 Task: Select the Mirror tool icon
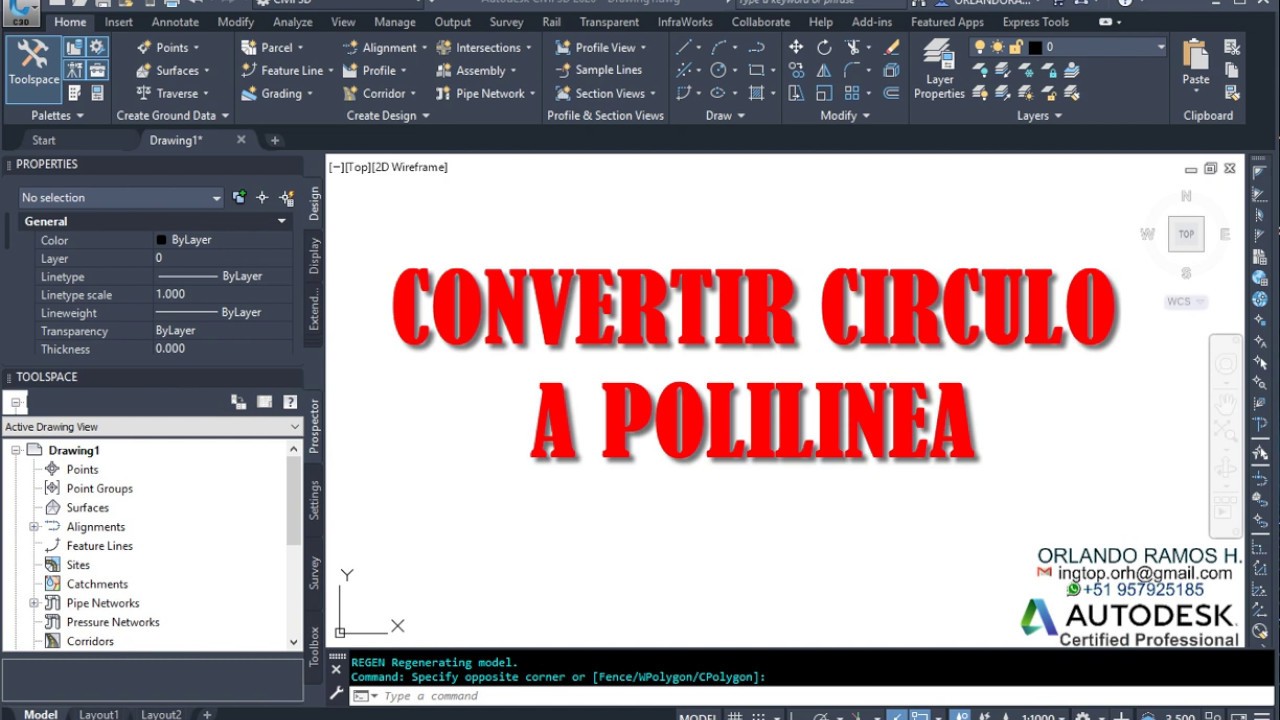(x=824, y=70)
